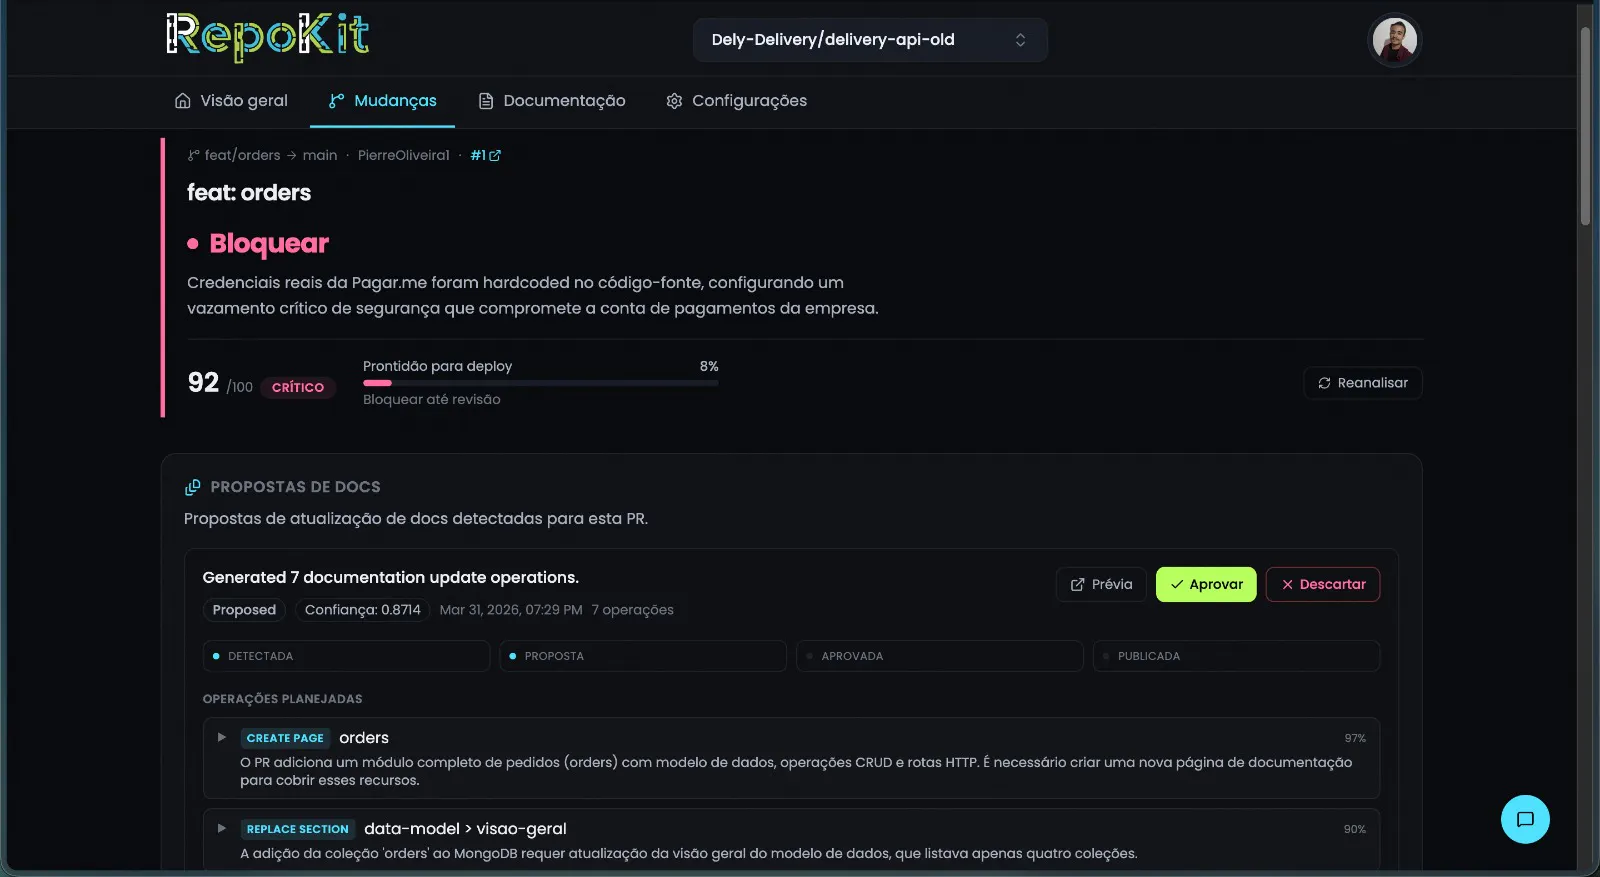This screenshot has width=1600, height=877.
Task: Discard the proposal with Descartar
Action: click(1323, 584)
